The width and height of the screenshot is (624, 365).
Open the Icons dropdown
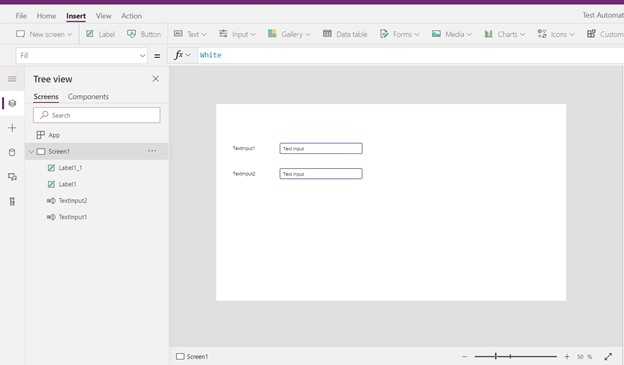[x=556, y=34]
